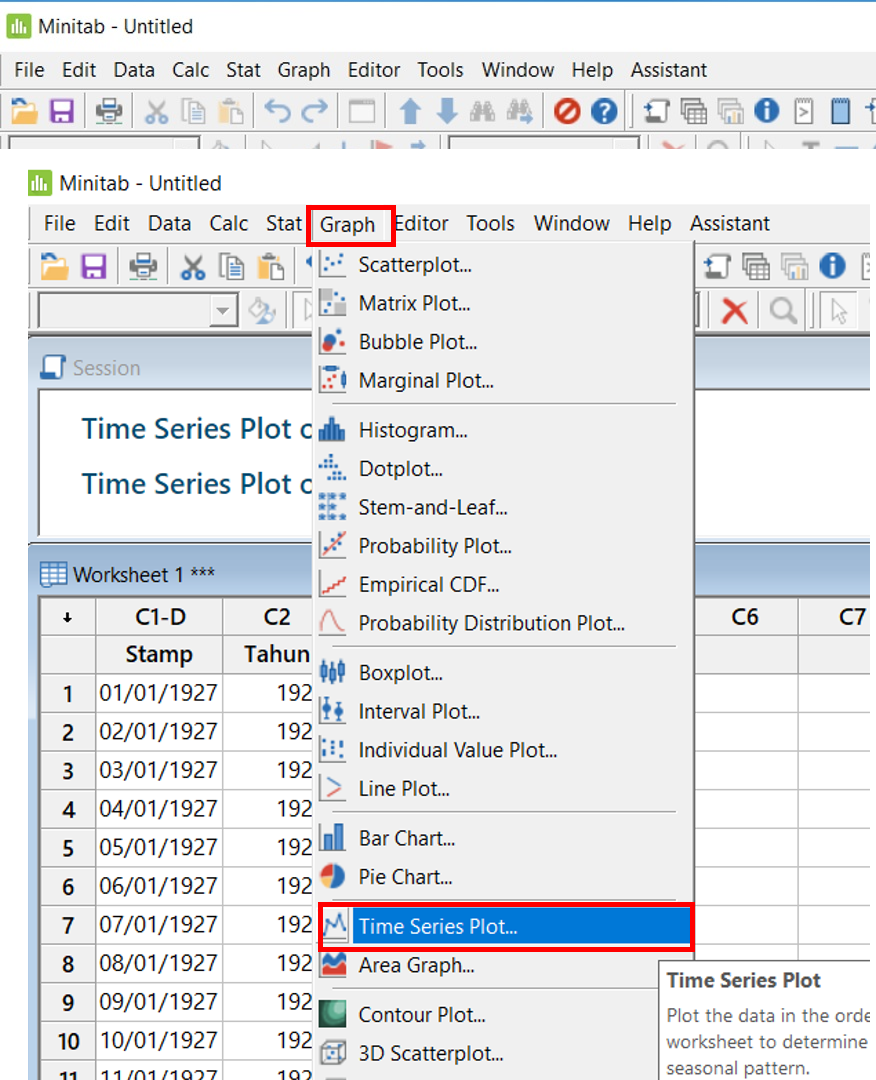This screenshot has width=876, height=1080.
Task: Click Show Session Folder icon in front toolbar
Action: (717, 266)
